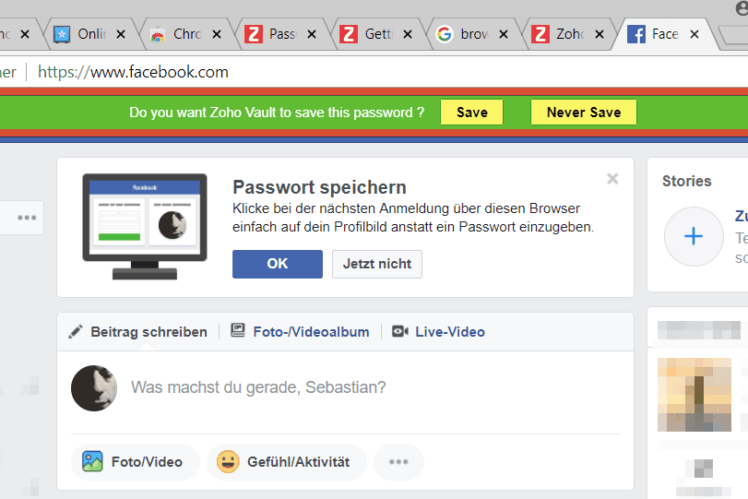Open left sidebar ellipsis options
Viewport: 748px width, 499px height.
[x=27, y=218]
